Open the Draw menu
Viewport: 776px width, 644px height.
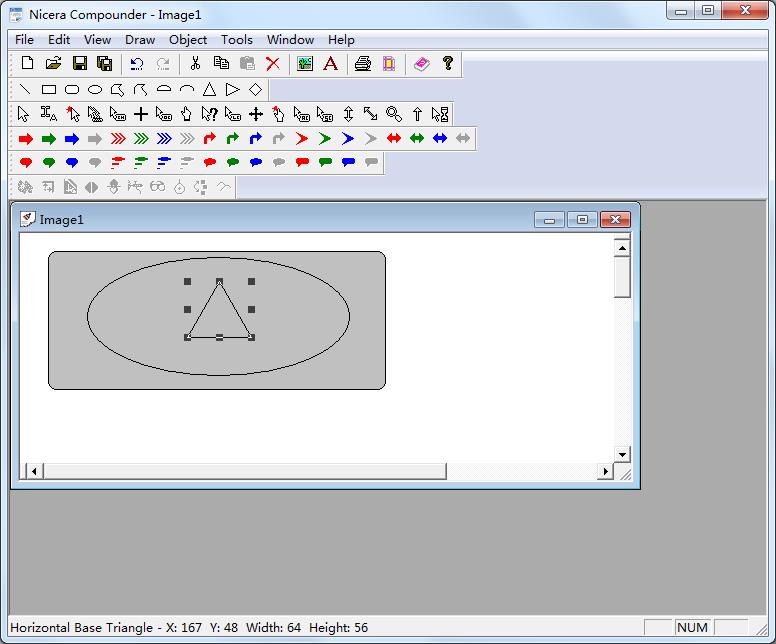click(140, 40)
